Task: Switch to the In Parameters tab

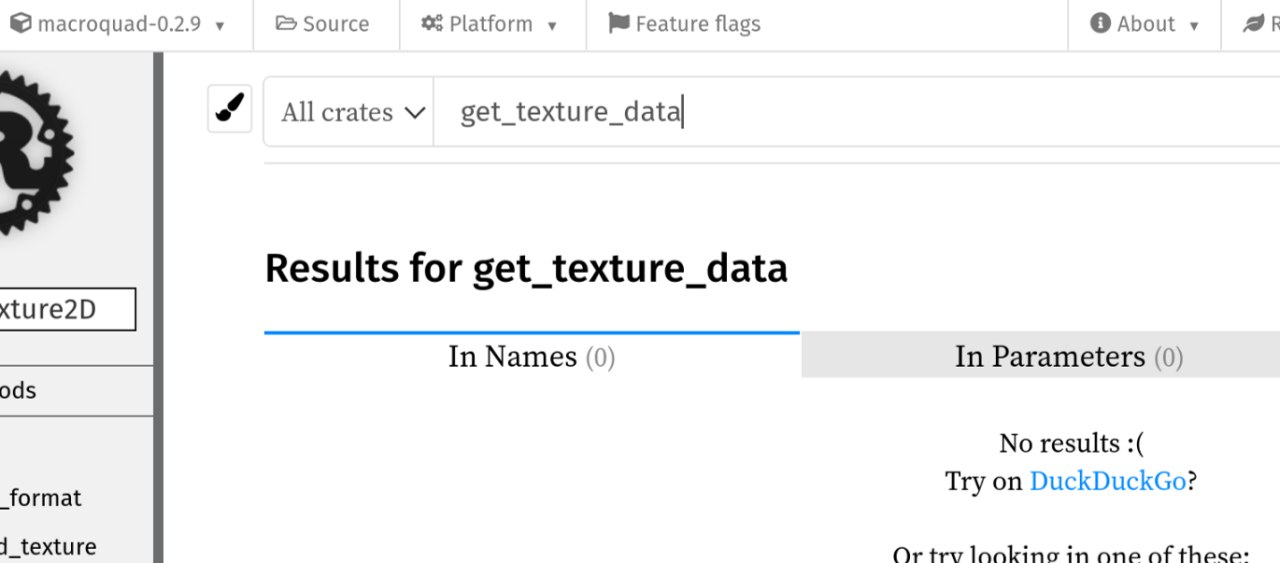Action: tap(1040, 356)
